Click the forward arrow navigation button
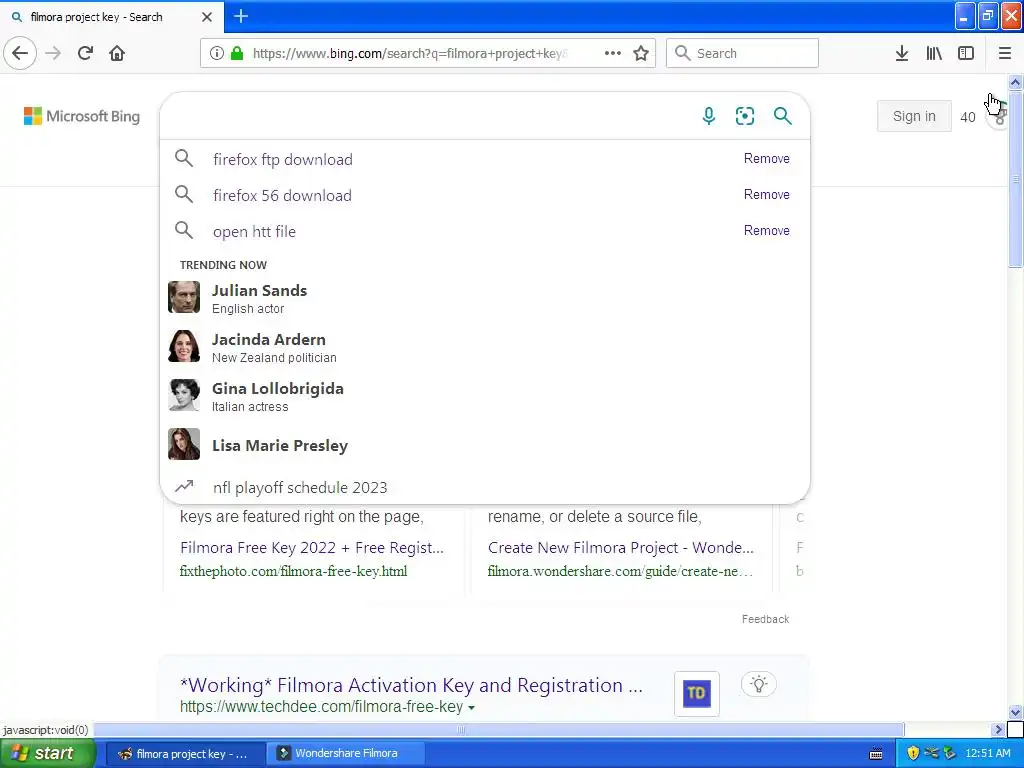The height and width of the screenshot is (768, 1024). point(53,53)
